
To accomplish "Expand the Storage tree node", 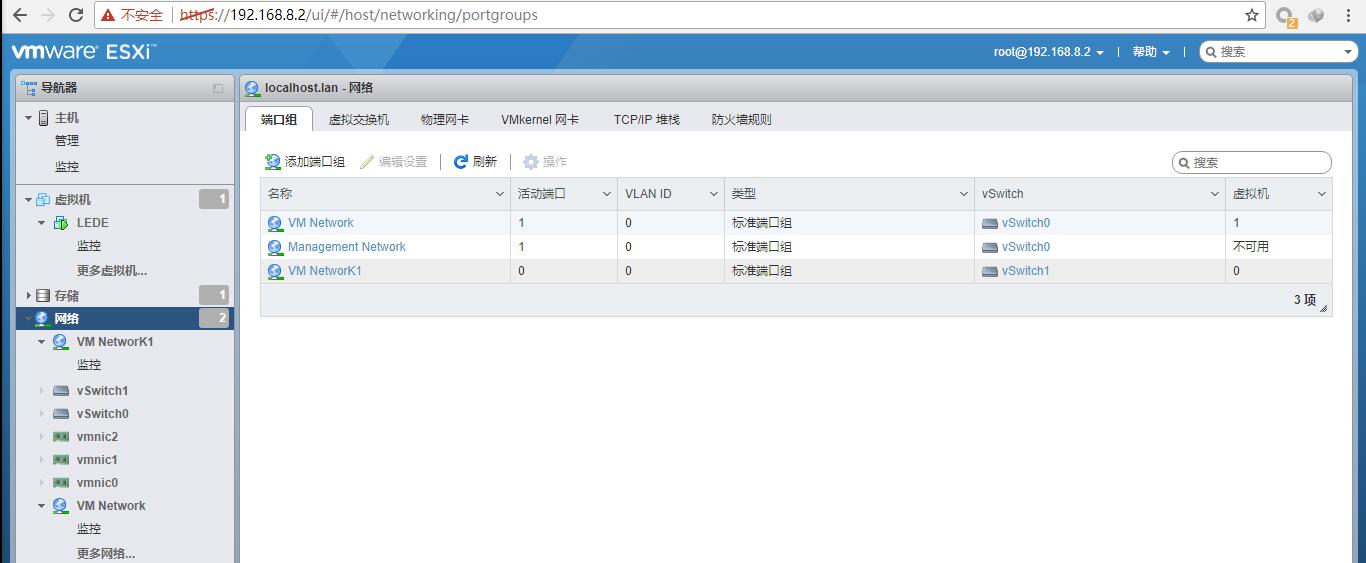I will pyautogui.click(x=28, y=296).
